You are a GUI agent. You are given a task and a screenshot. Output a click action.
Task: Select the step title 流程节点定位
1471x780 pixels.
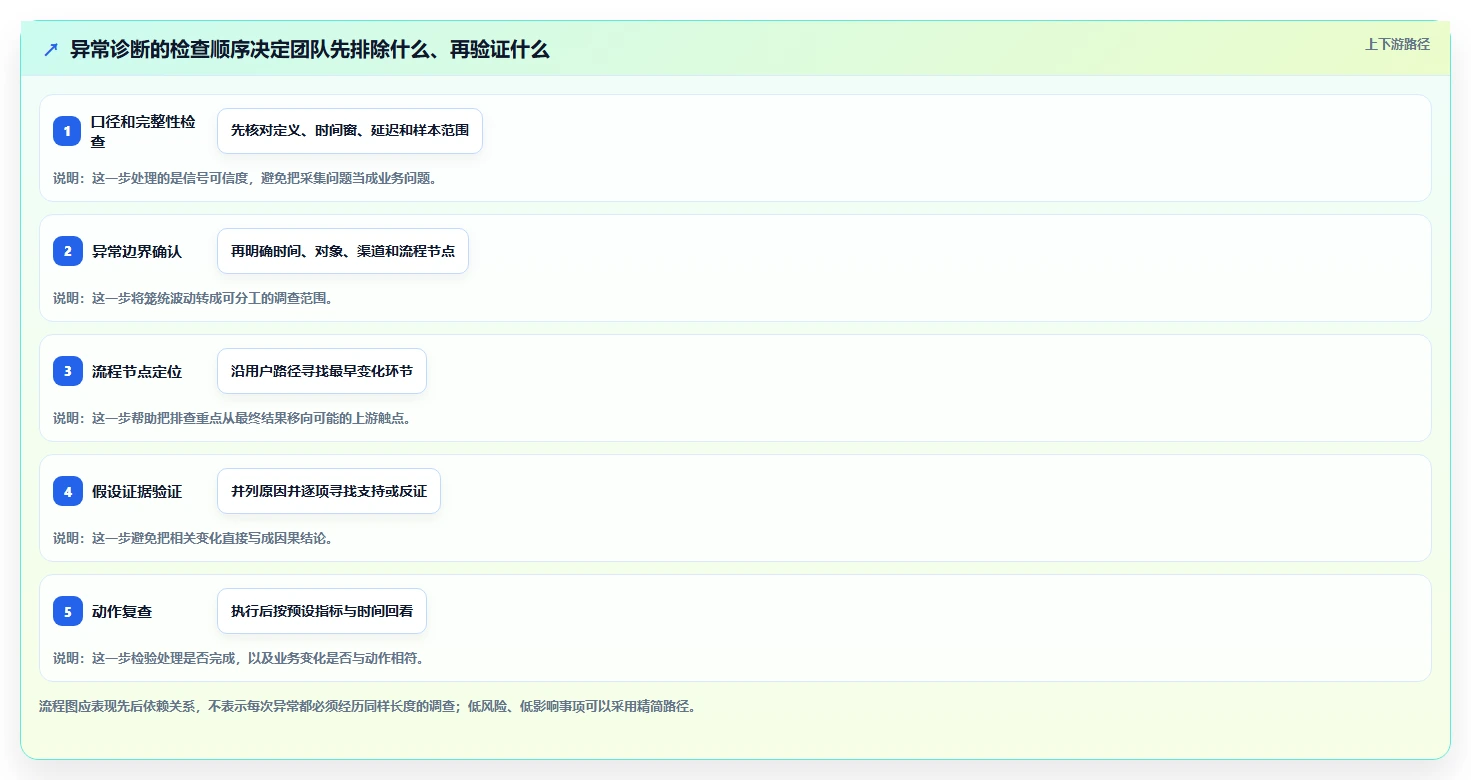[x=137, y=371]
